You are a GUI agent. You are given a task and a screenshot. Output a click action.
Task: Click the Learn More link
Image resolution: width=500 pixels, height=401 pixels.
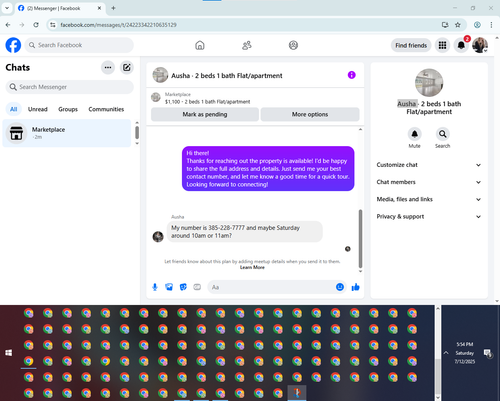point(252,267)
